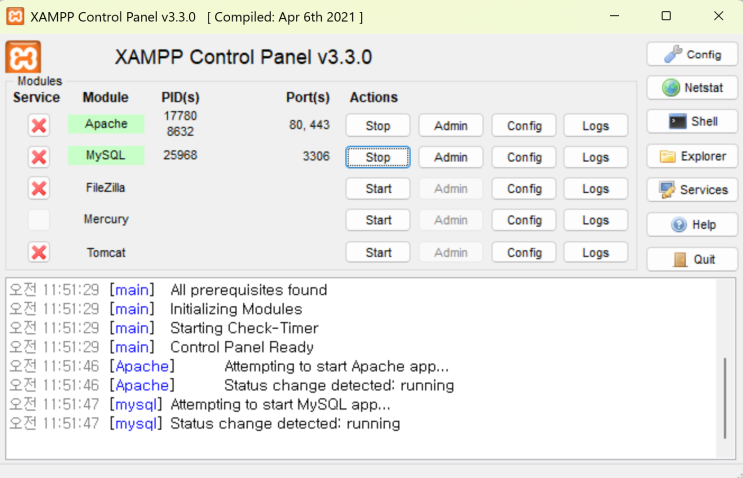
Task: Click the Mercury module label
Action: click(106, 219)
